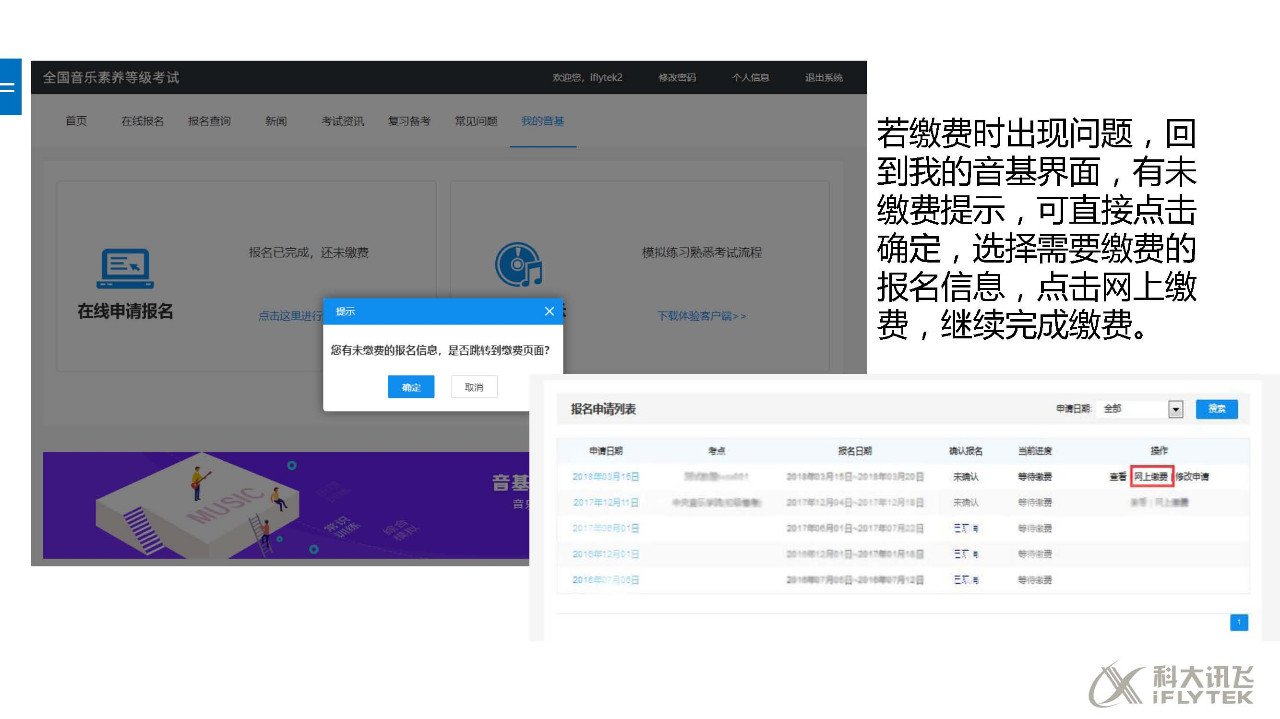Open the 2017年06月01日 application date link
This screenshot has height=719, width=1280.
(x=606, y=528)
